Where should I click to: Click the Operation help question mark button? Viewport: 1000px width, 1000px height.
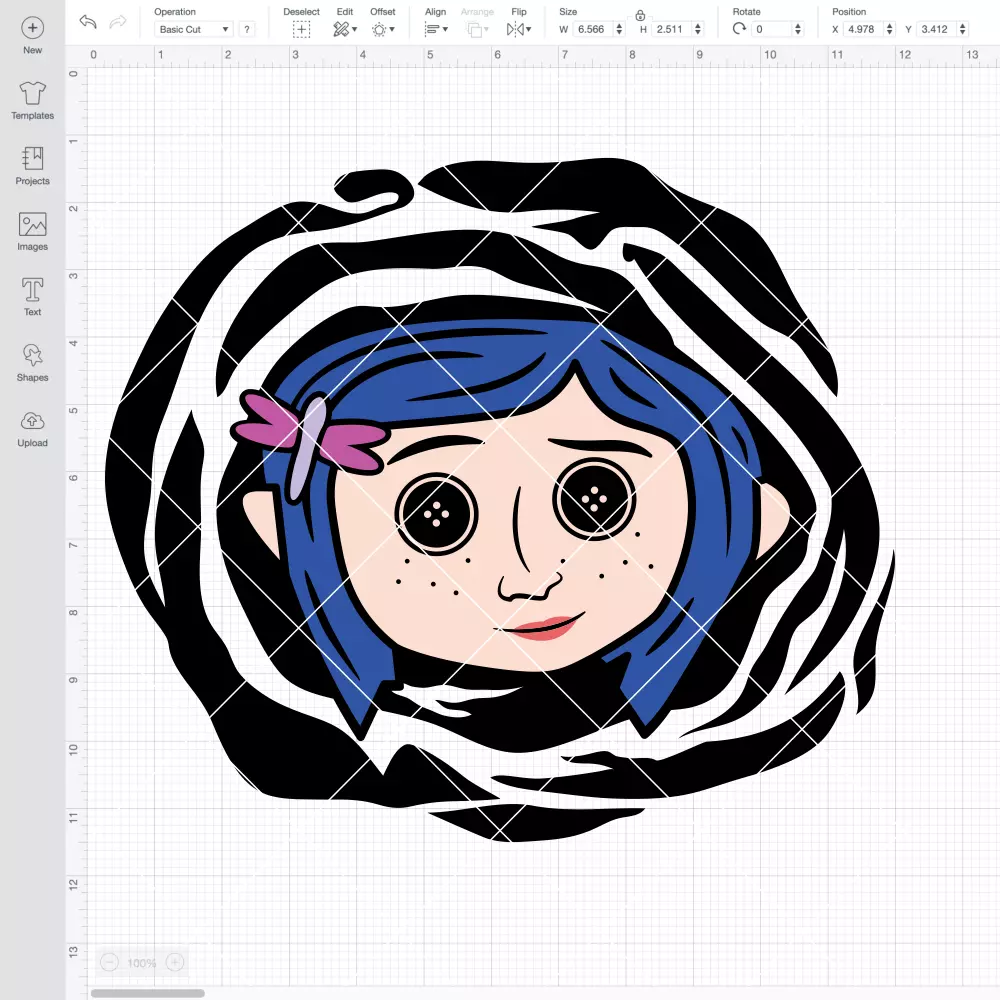tap(247, 29)
